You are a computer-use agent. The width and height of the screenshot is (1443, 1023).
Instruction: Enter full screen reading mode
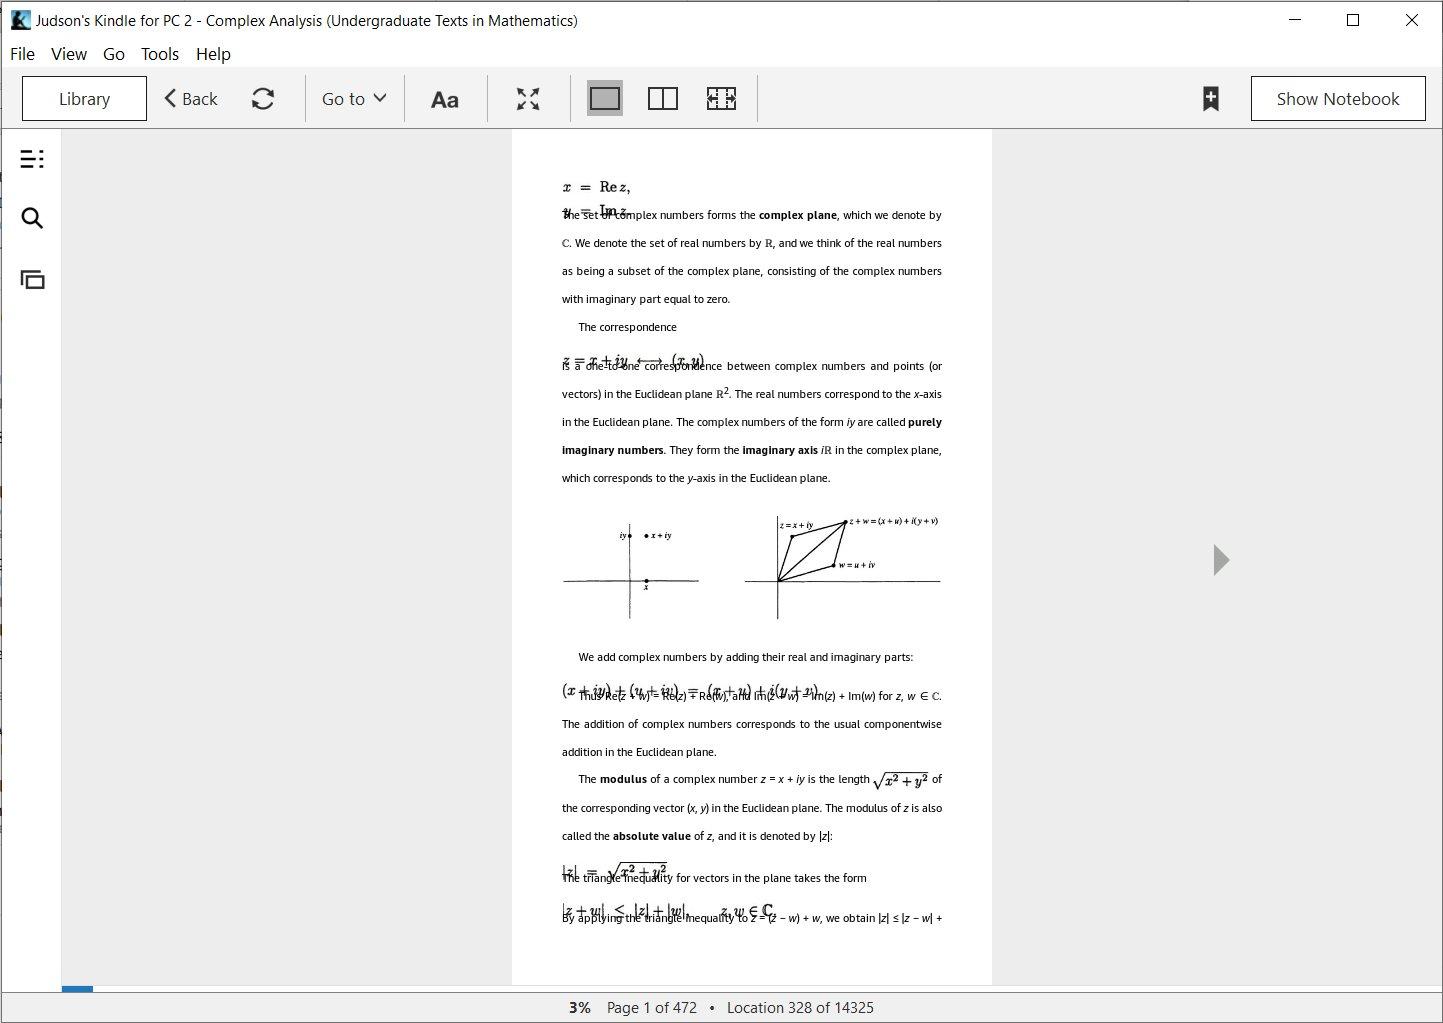click(528, 98)
